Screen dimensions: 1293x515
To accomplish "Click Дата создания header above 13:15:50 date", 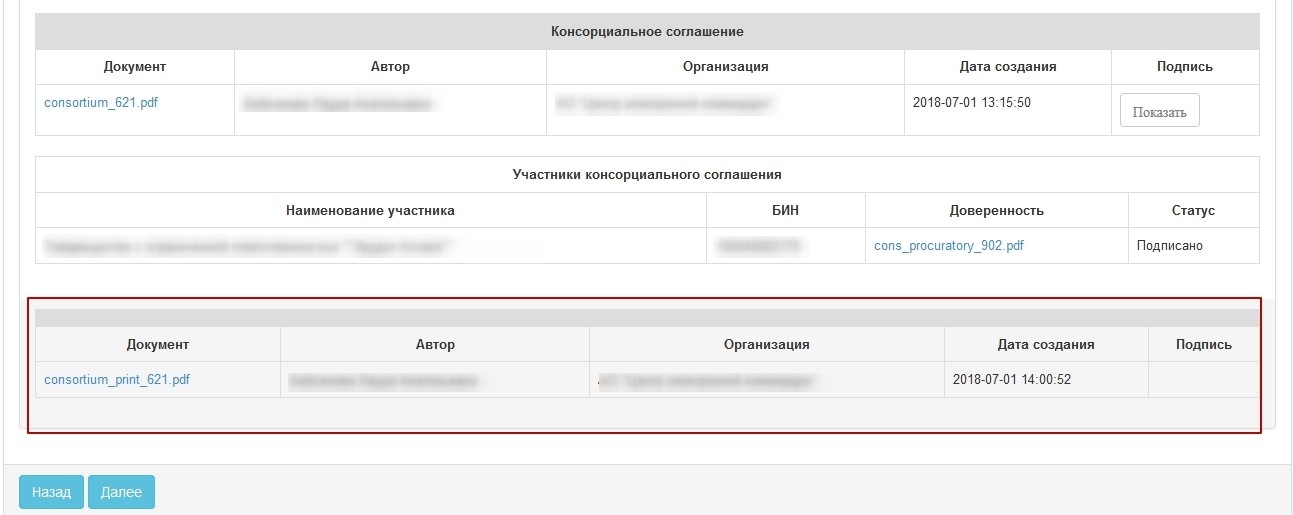I will coord(1007,67).
